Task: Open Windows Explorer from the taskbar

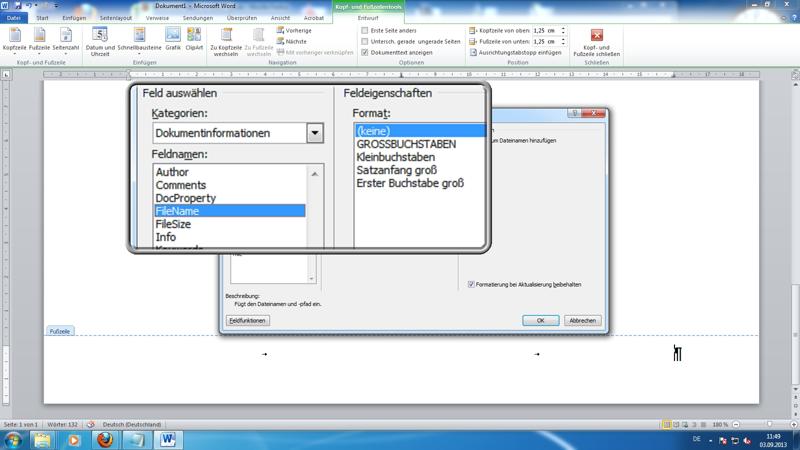Action: (x=42, y=440)
